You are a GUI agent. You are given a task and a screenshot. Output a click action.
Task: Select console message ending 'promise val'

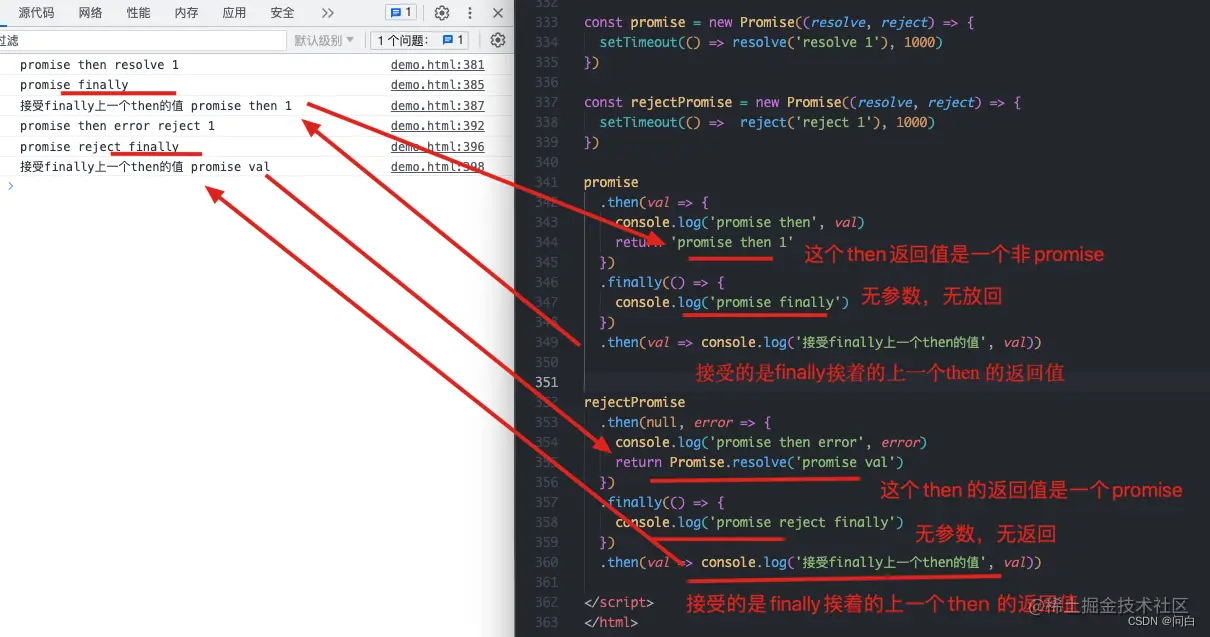tap(145, 167)
